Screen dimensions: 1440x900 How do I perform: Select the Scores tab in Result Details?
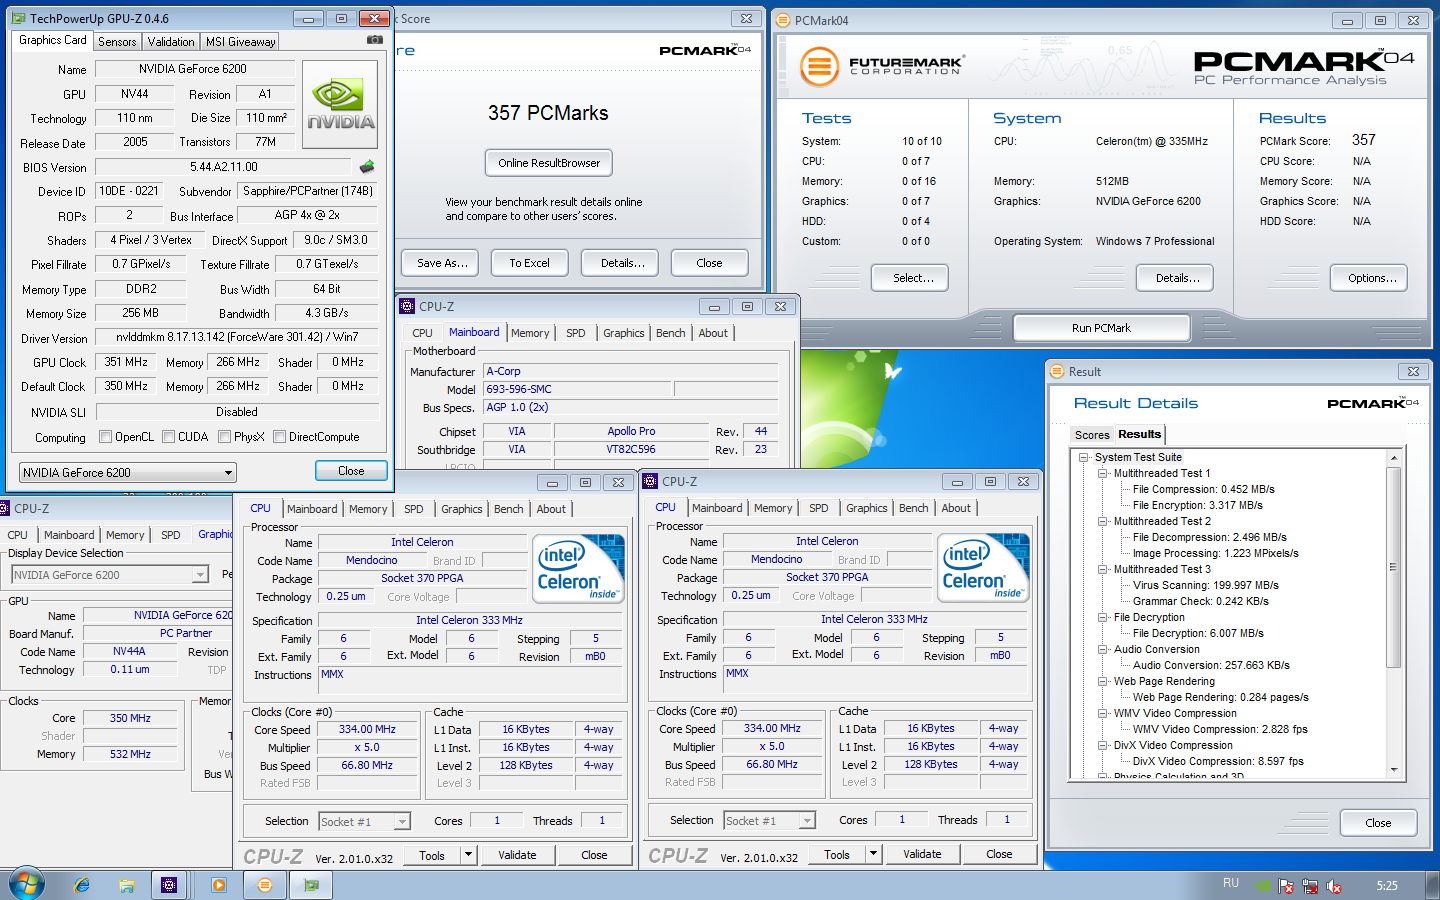tap(1092, 435)
